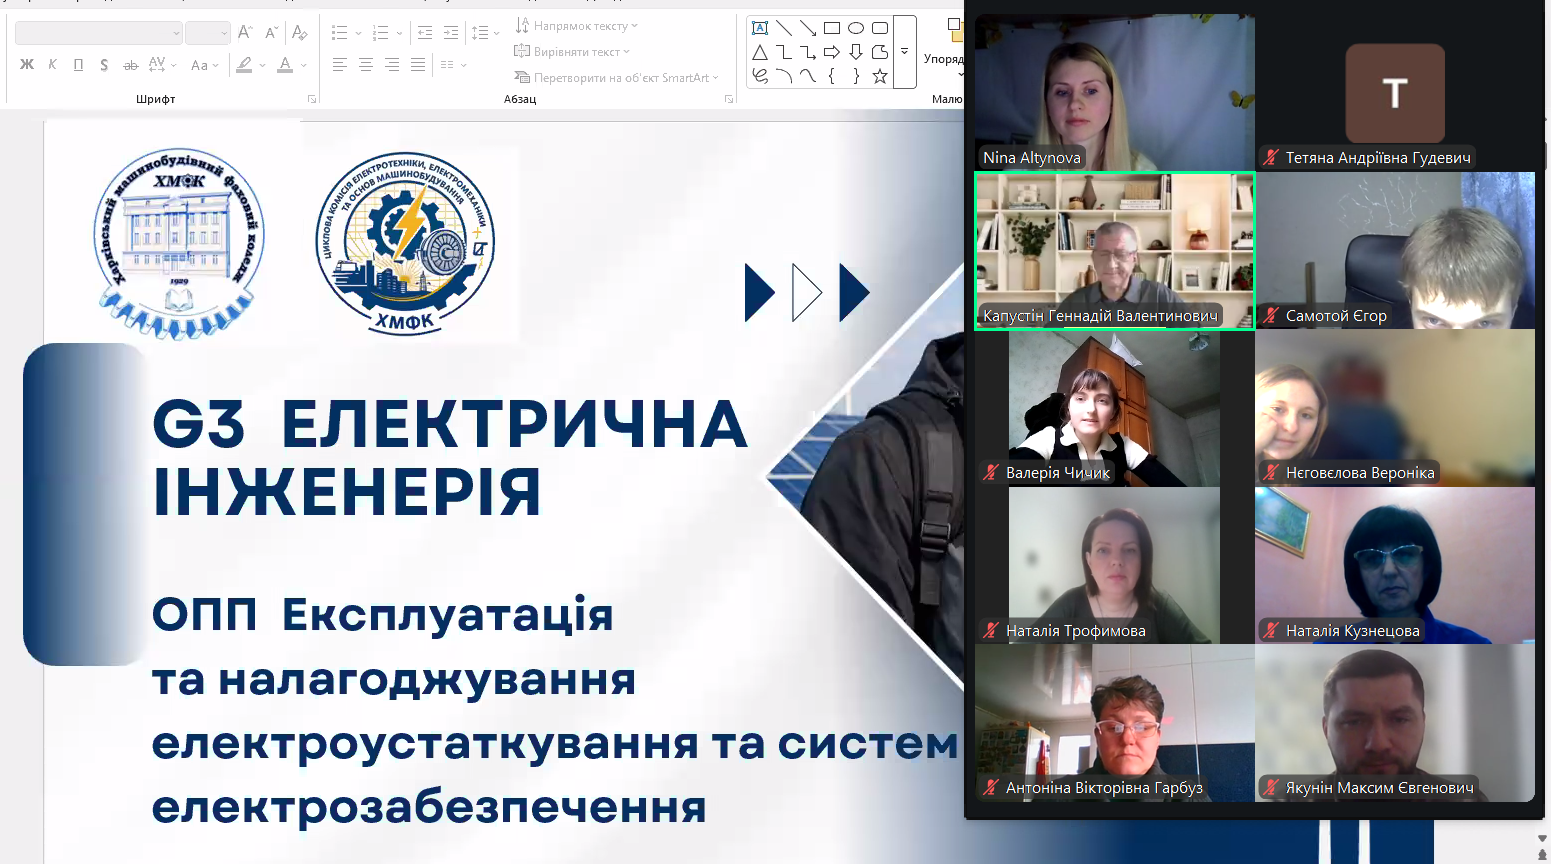Image resolution: width=1551 pixels, height=864 pixels.
Task: Toggle strikethrough text formatting
Action: pyautogui.click(x=130, y=65)
